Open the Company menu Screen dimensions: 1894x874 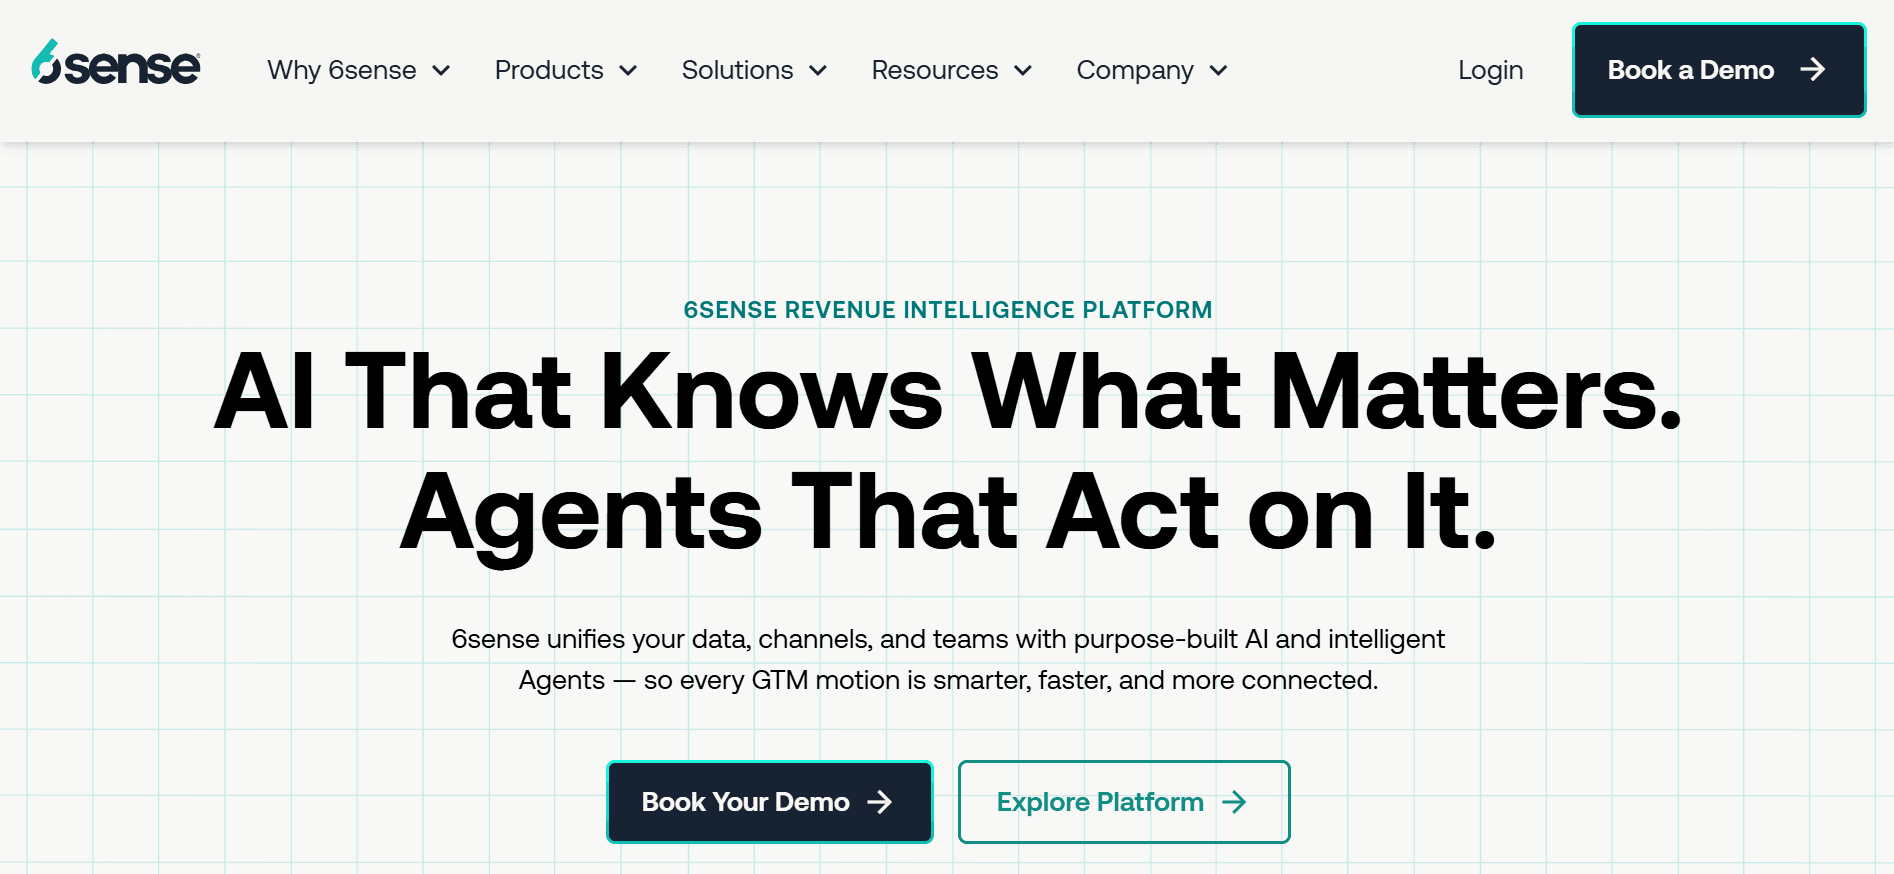point(1135,70)
